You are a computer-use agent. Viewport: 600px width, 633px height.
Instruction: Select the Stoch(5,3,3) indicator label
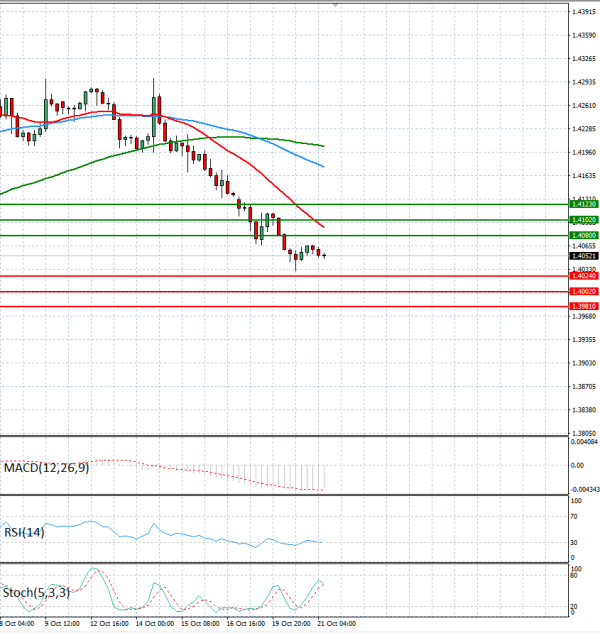click(x=36, y=593)
